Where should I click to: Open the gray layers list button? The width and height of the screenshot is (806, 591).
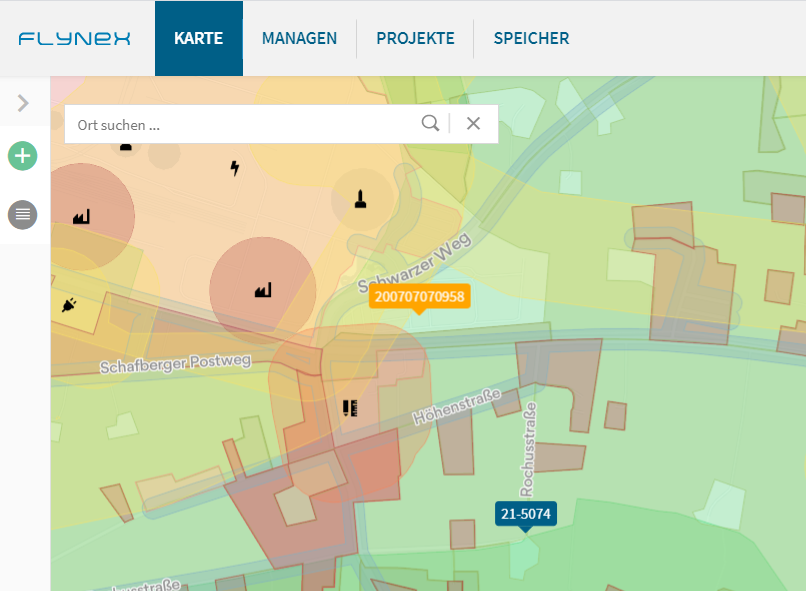point(23,214)
